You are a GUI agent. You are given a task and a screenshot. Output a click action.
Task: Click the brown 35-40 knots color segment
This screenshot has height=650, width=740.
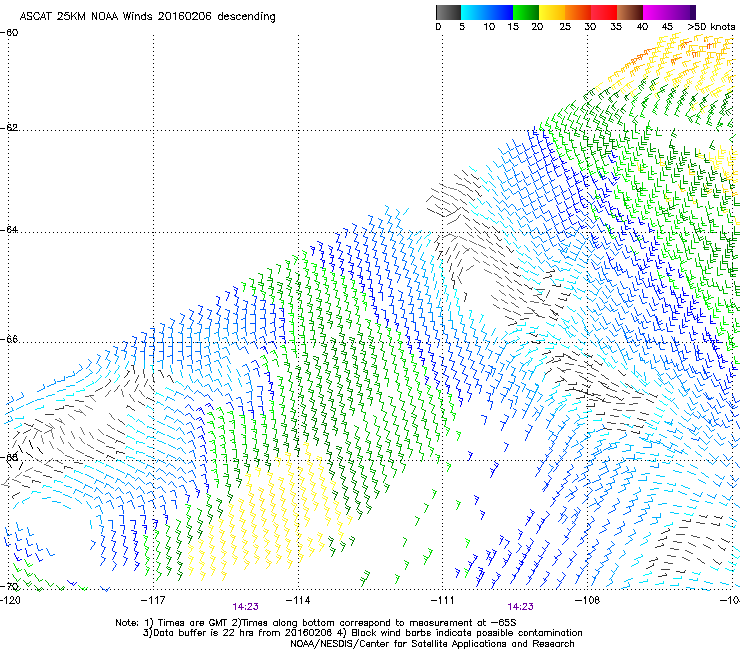[x=630, y=12]
